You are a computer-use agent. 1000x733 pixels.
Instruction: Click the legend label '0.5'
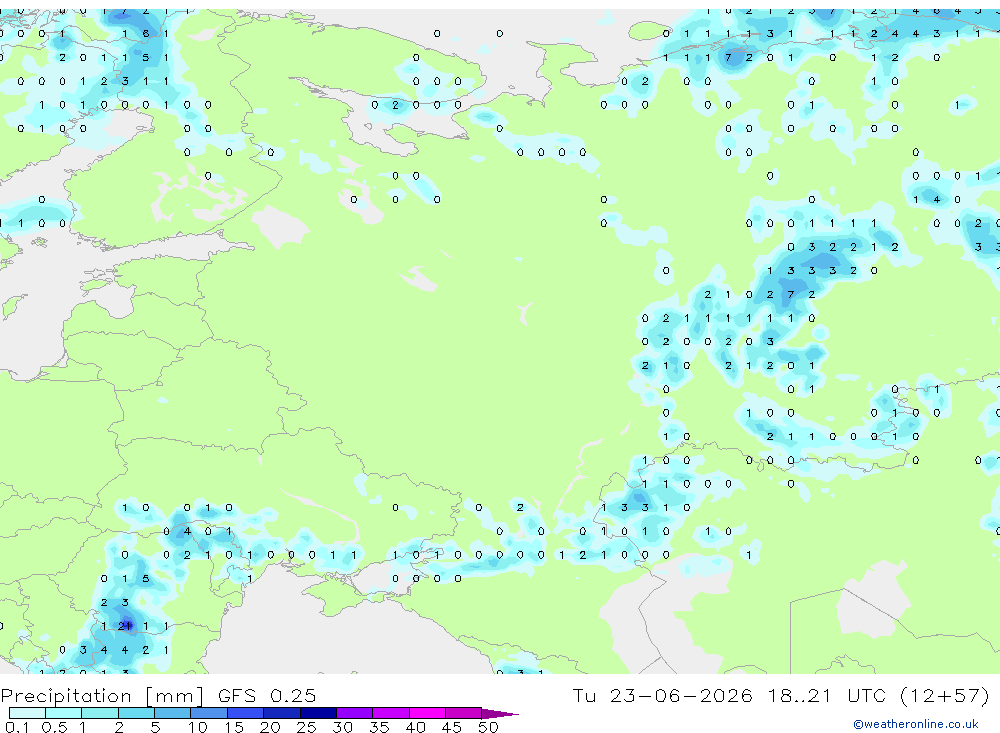pyautogui.click(x=54, y=727)
